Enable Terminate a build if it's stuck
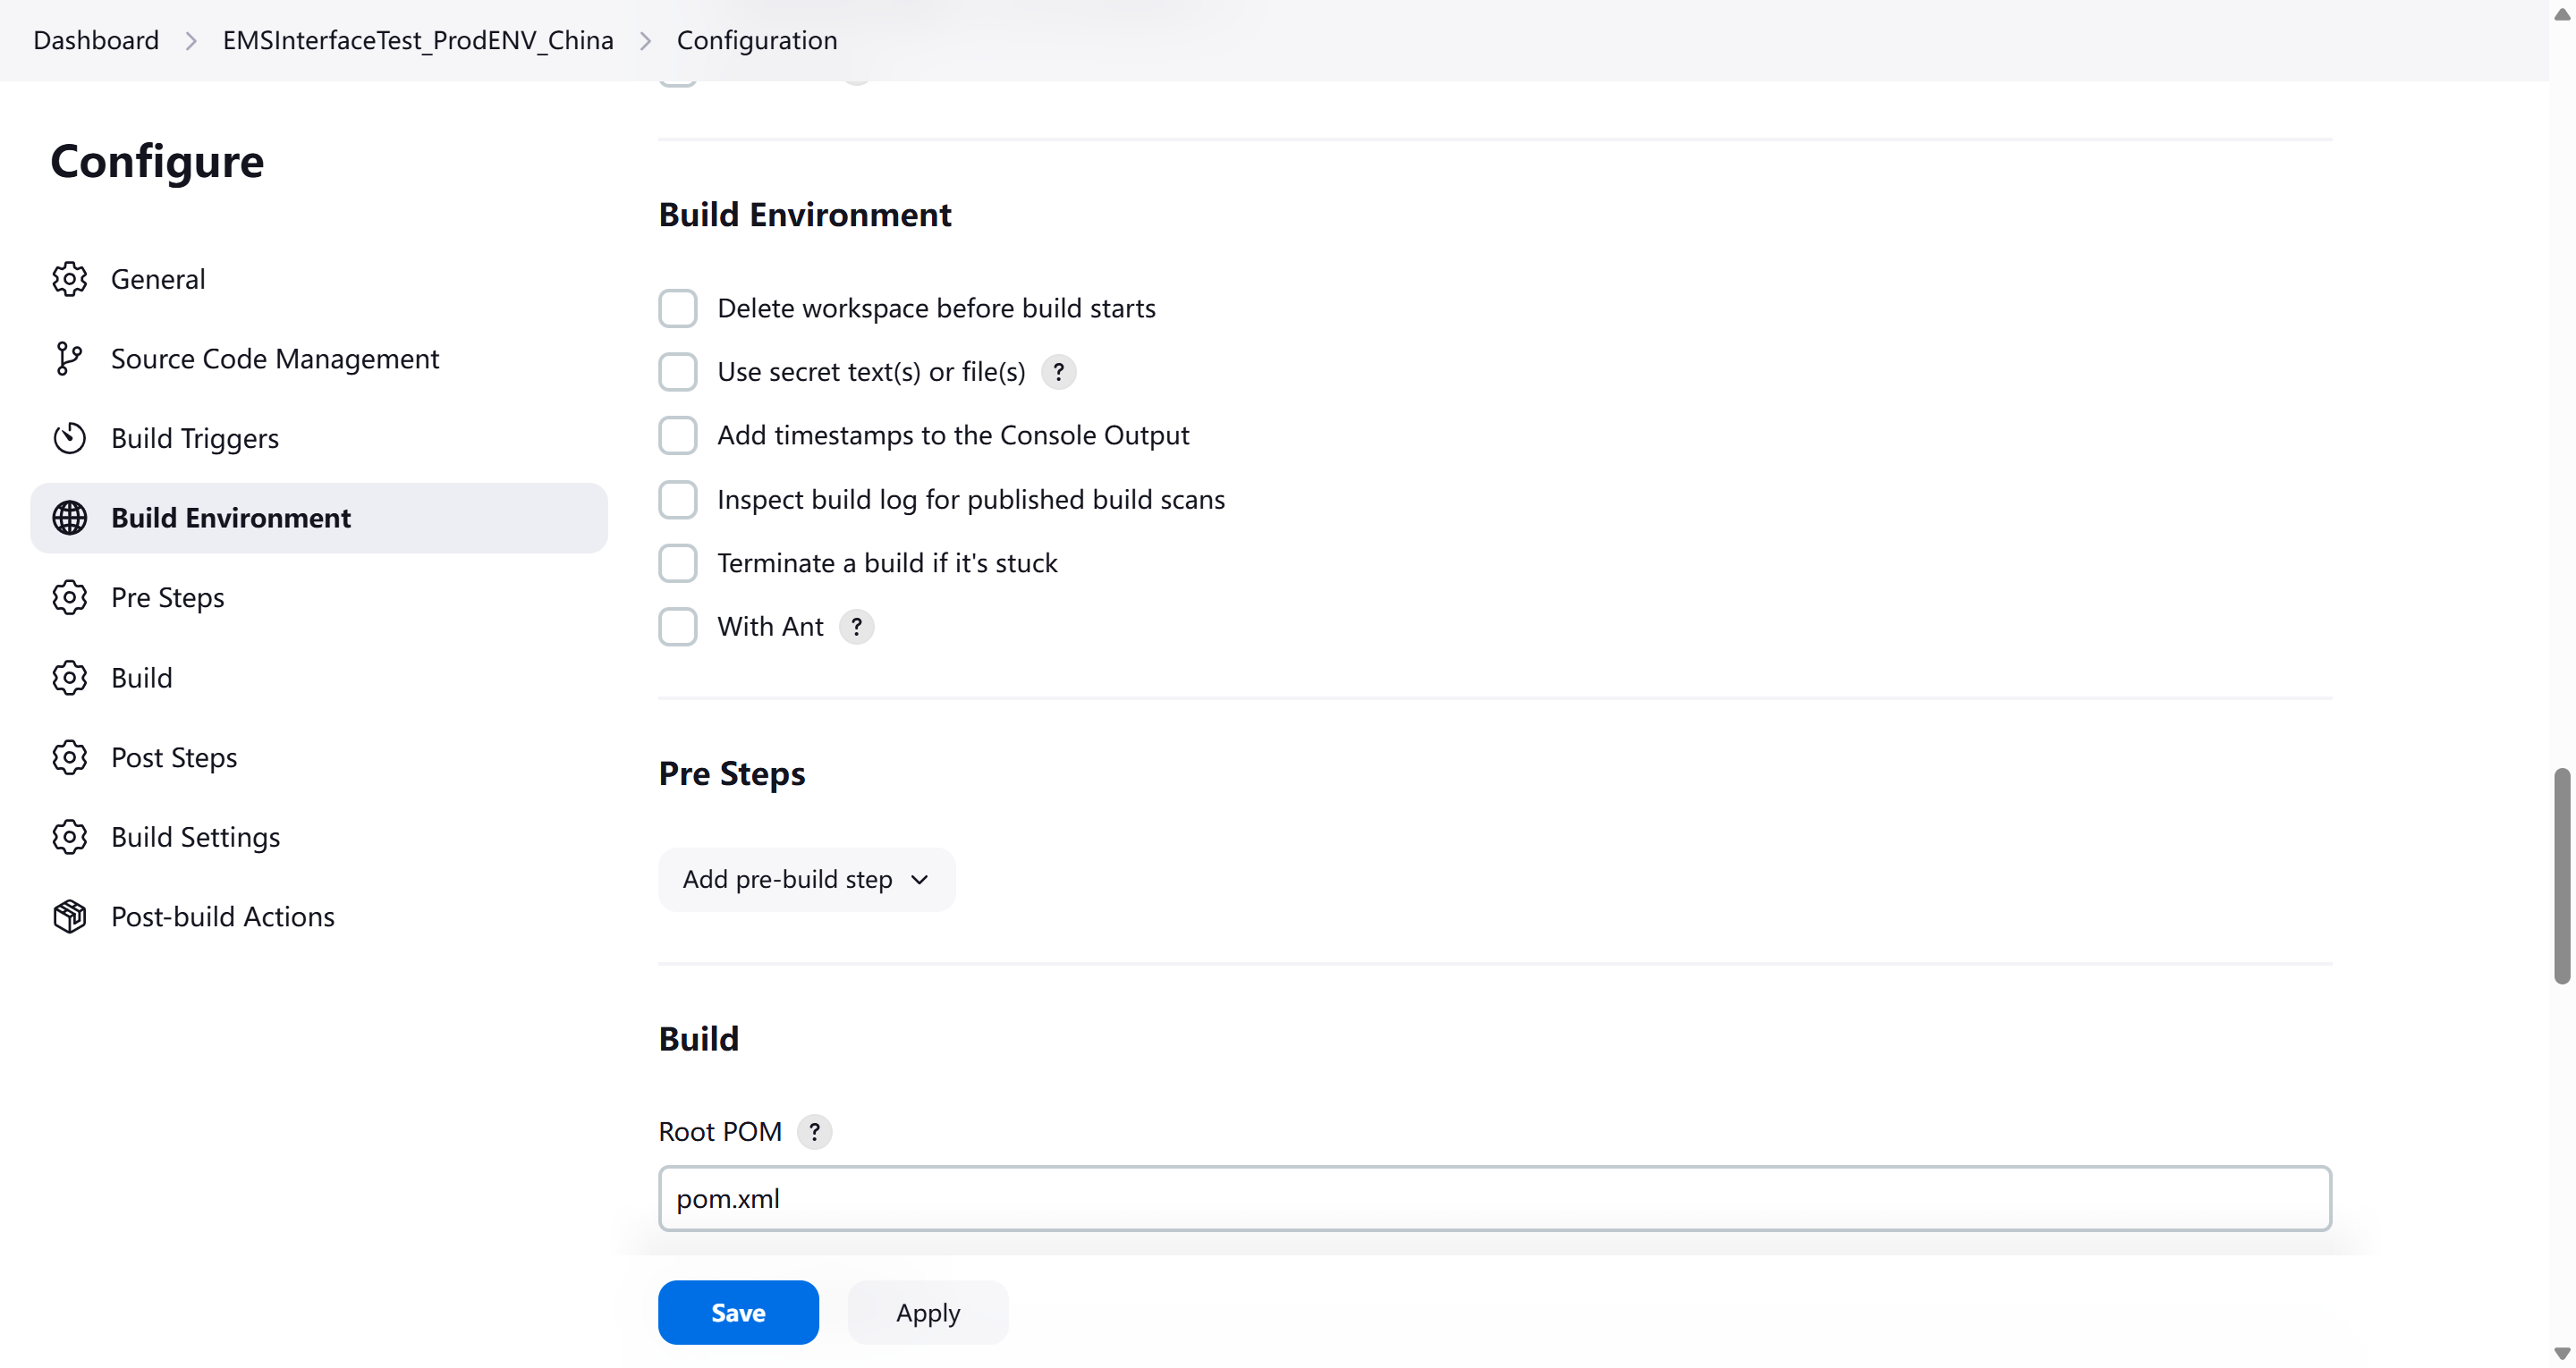 (677, 563)
